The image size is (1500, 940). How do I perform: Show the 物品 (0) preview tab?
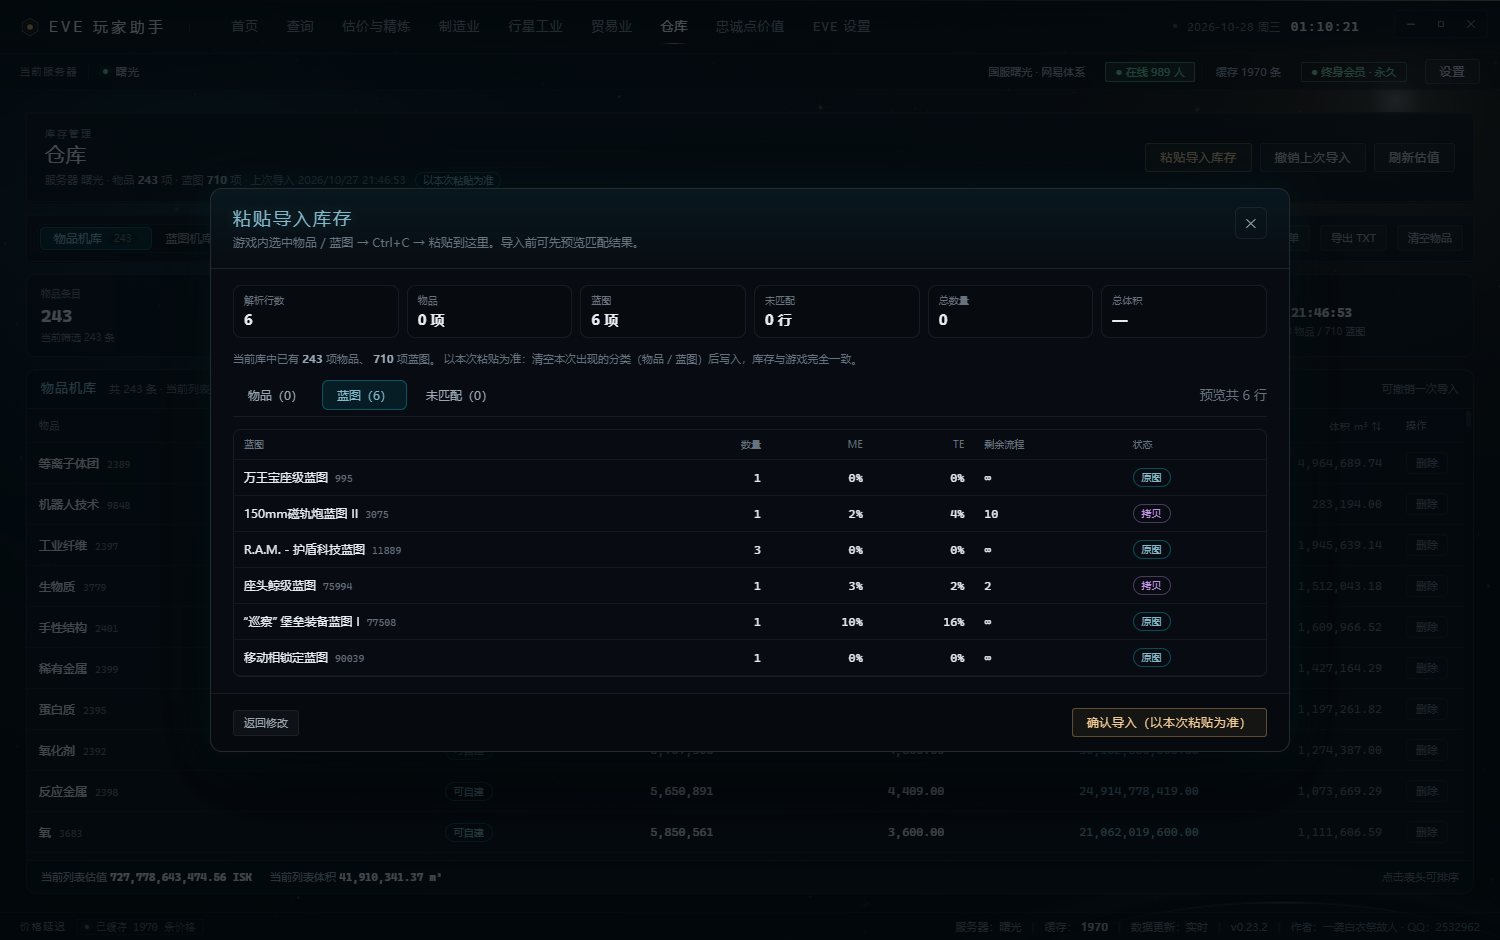point(272,395)
